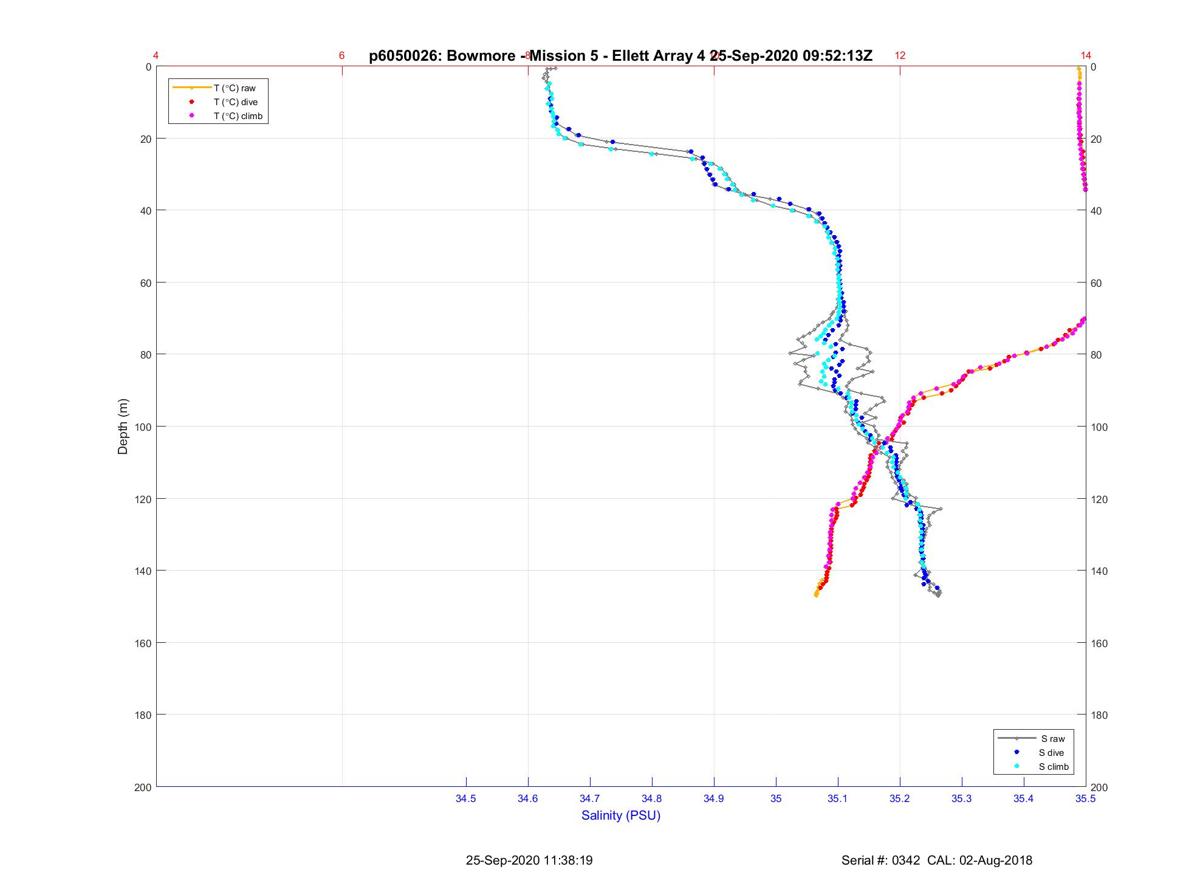Click the 35.1 salinity tick label
Screen dimensions: 1200x885
click(838, 799)
